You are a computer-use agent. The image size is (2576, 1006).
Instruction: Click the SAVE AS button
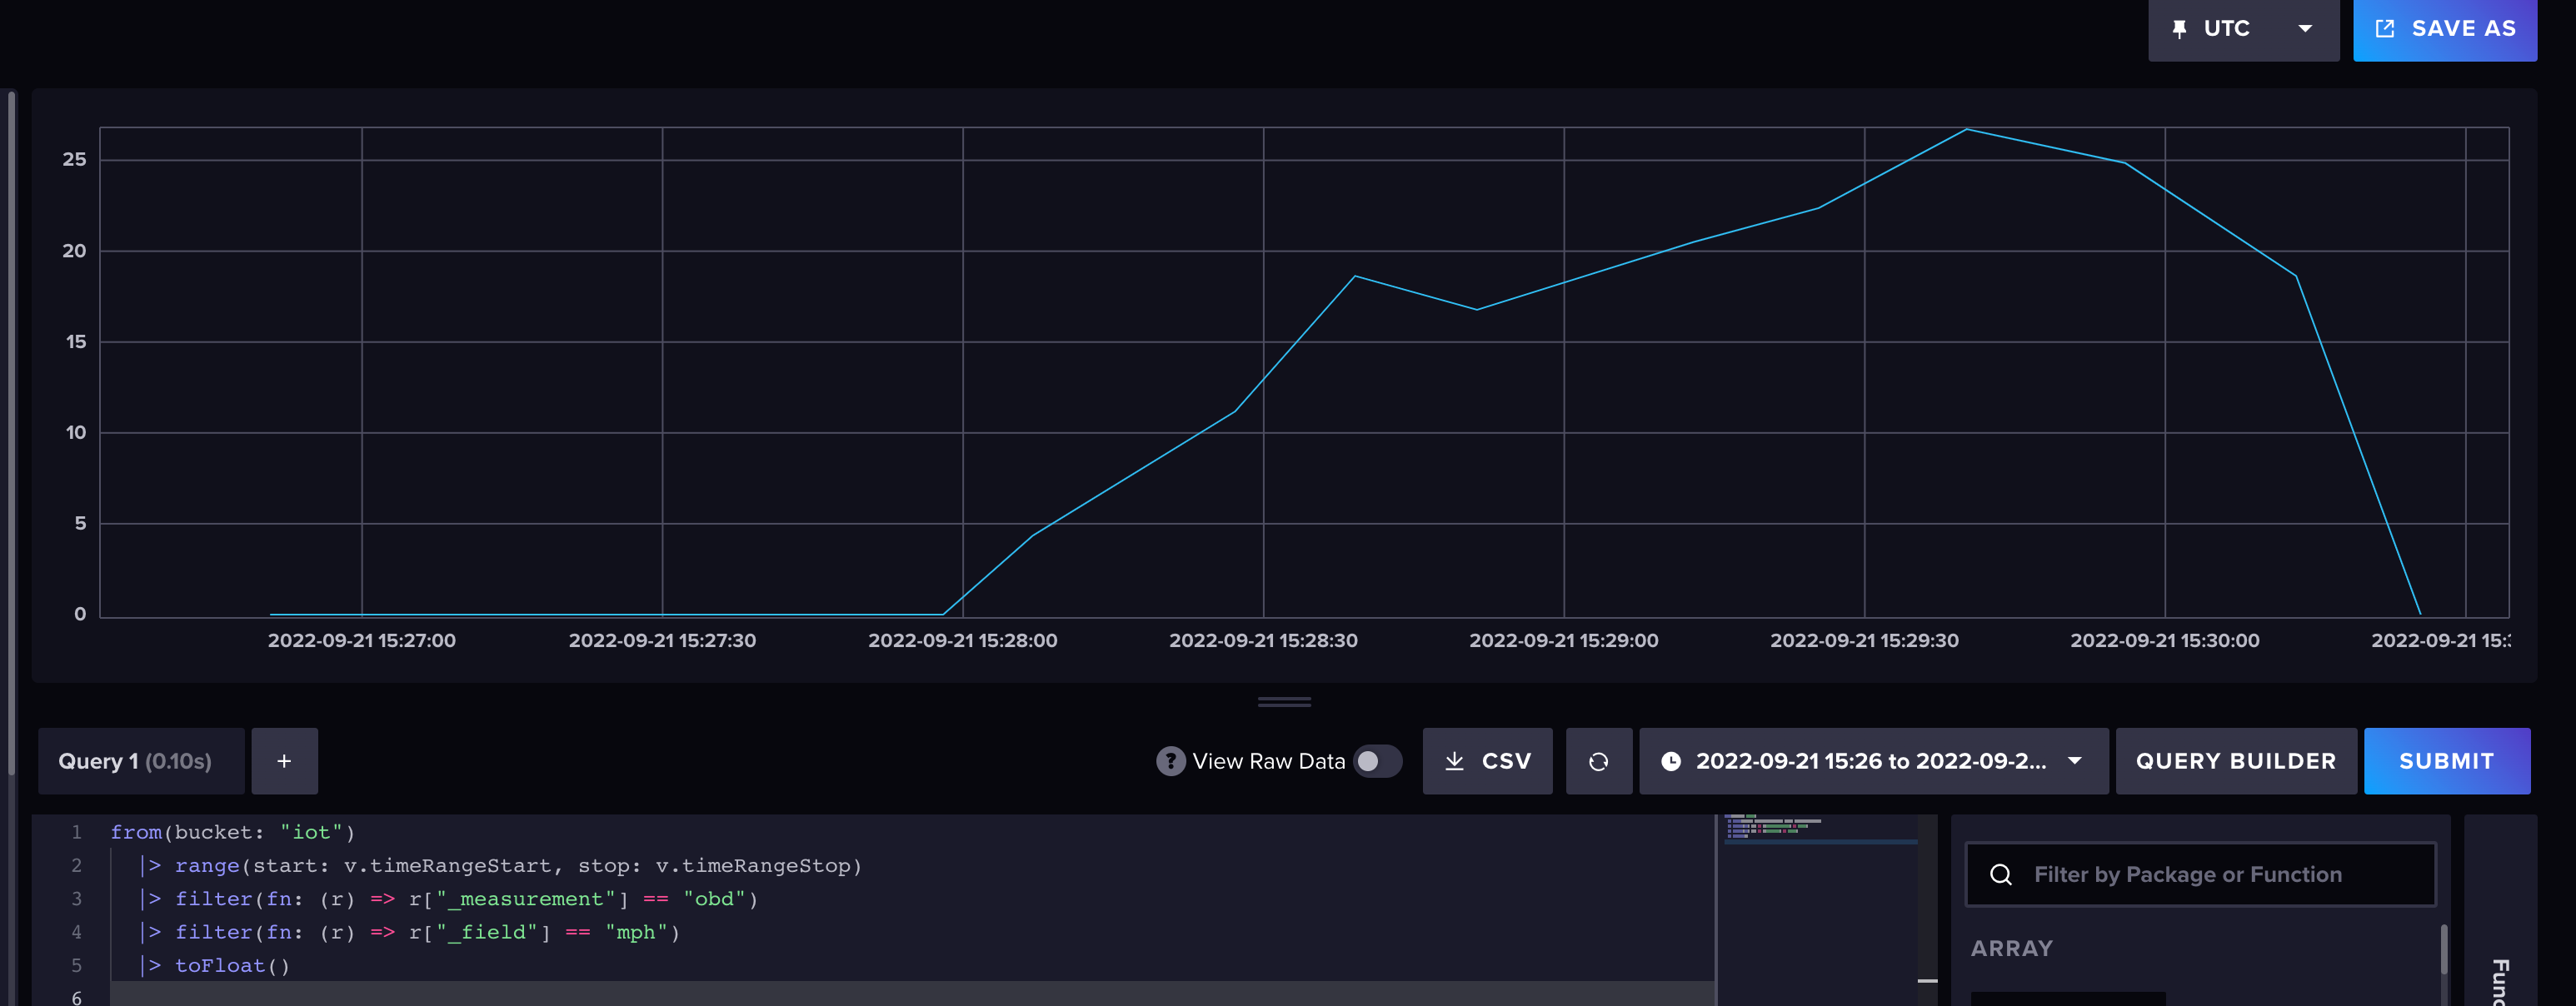click(2444, 28)
